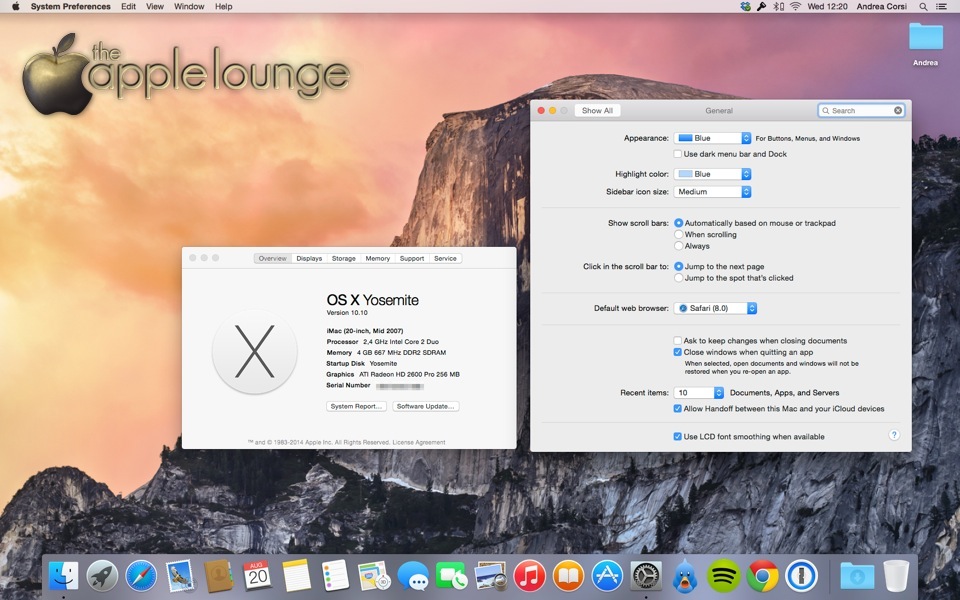This screenshot has height=600, width=960.
Task: Toggle Allow Handoff with iCloud devices
Action: point(678,408)
